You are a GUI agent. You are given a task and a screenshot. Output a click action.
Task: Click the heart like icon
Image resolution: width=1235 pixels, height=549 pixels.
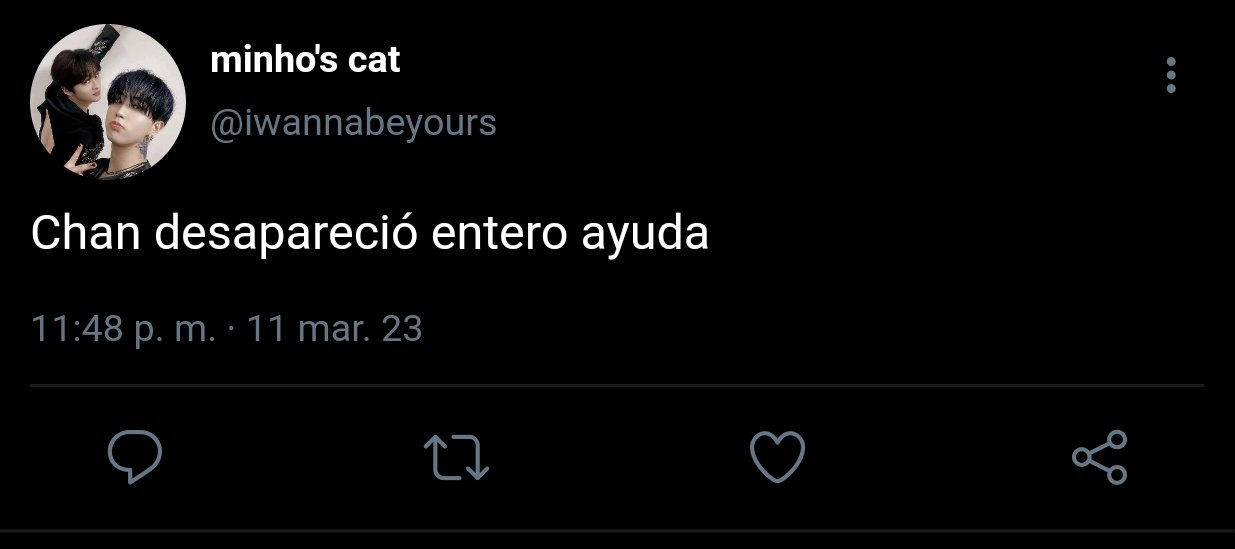[777, 457]
